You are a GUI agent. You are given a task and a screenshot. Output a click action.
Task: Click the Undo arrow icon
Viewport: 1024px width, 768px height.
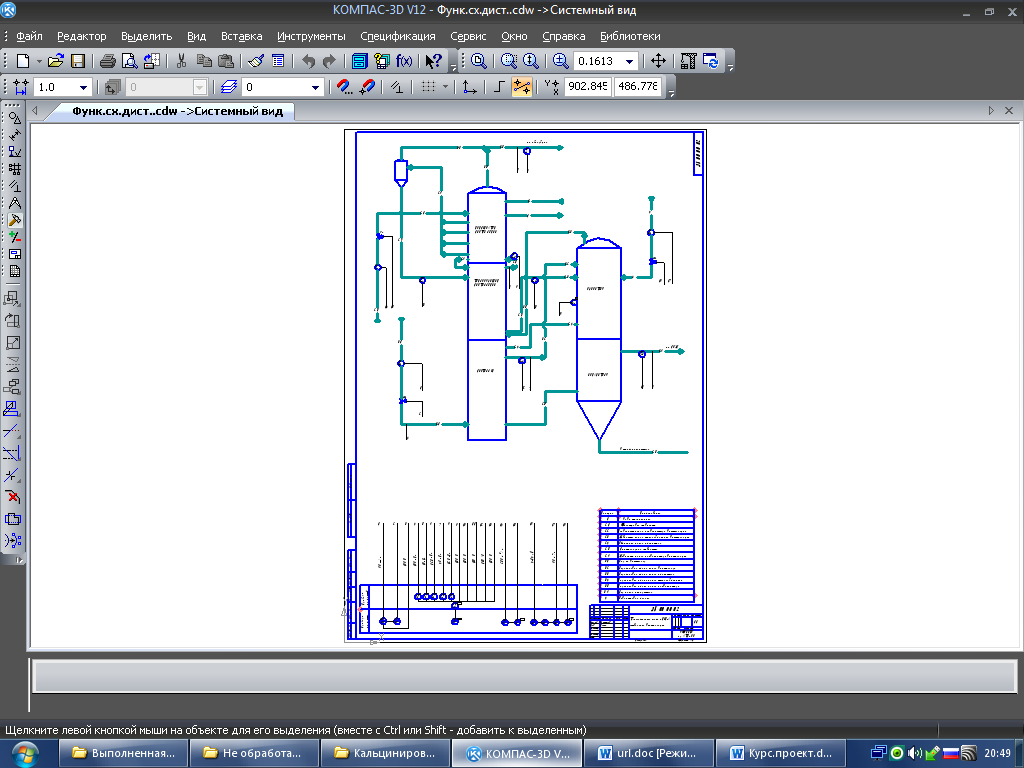coord(309,61)
